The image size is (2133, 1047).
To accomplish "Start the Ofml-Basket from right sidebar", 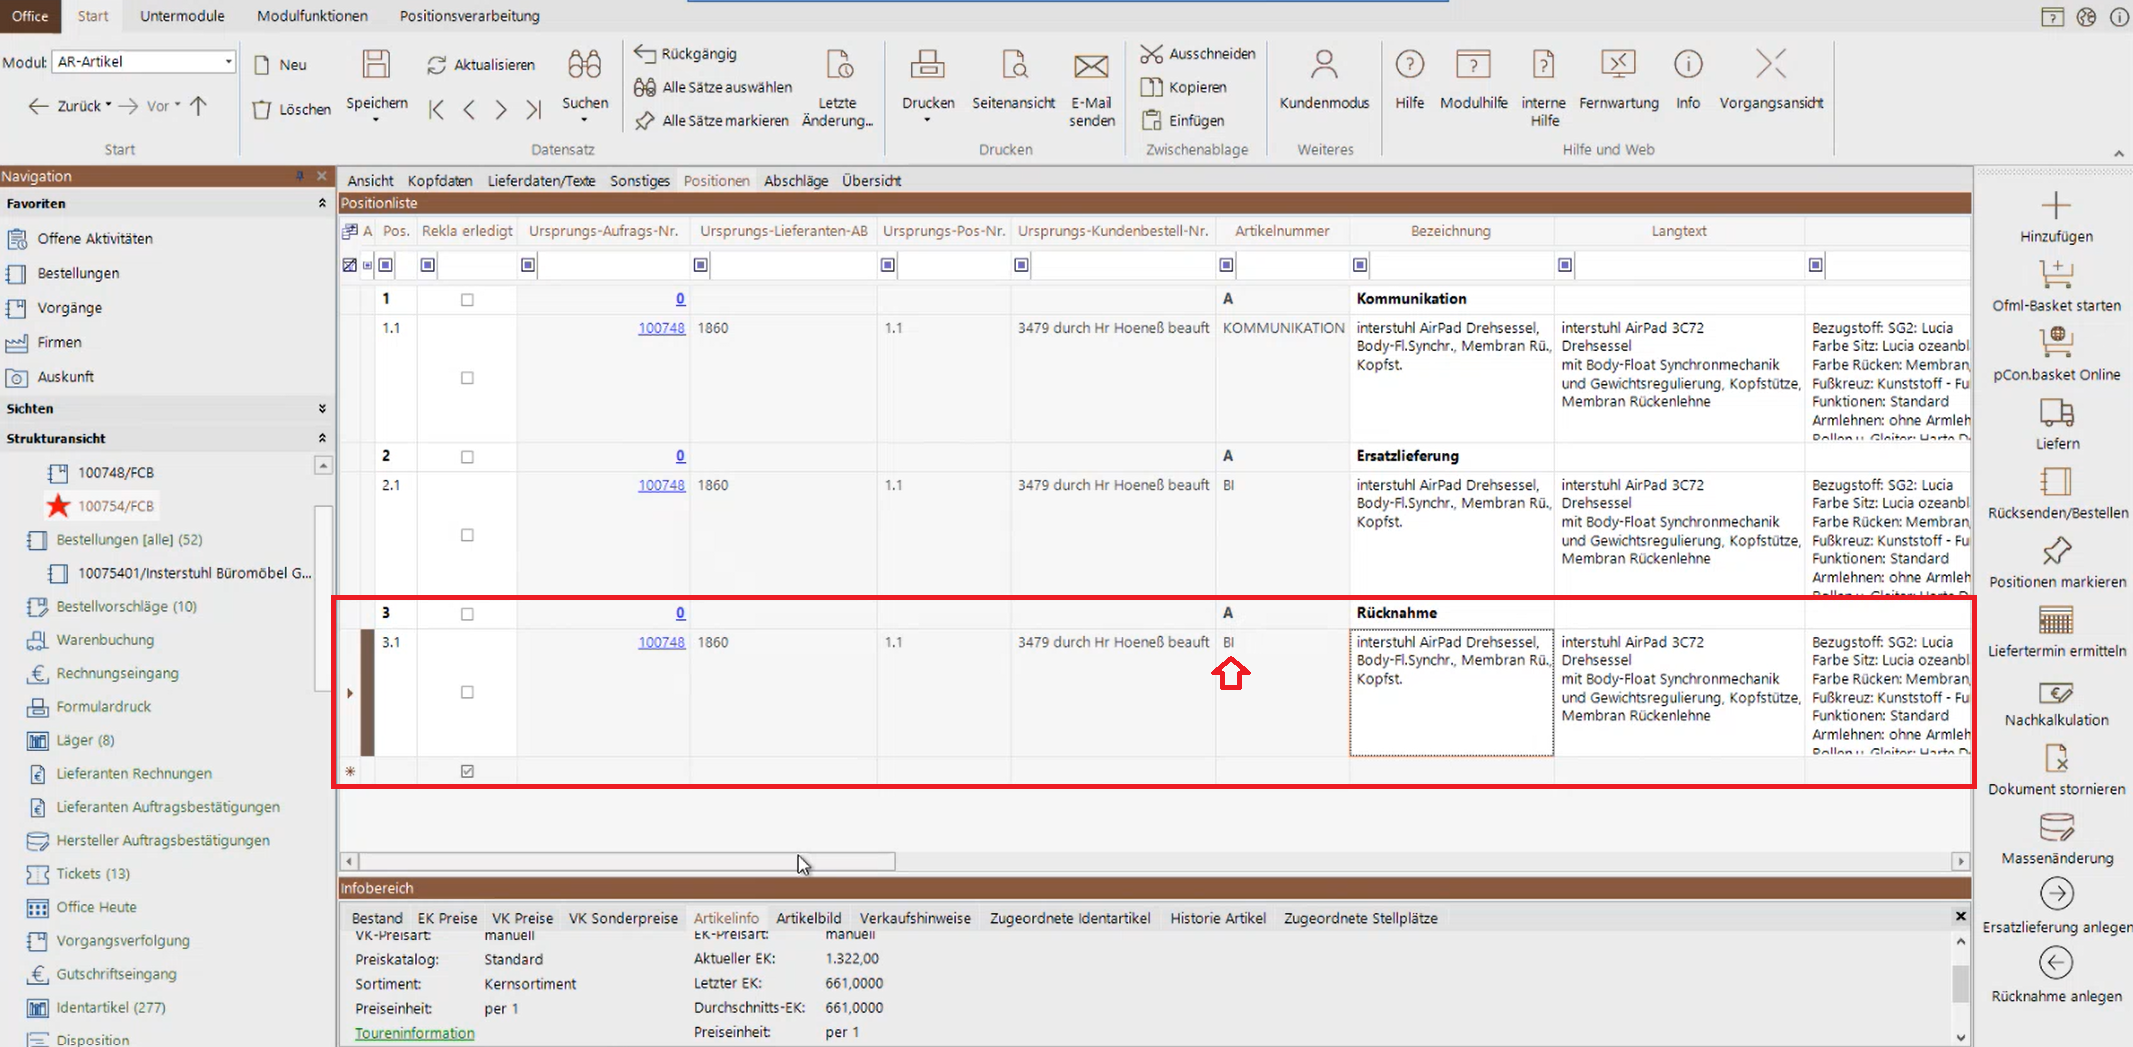I will pos(2056,274).
